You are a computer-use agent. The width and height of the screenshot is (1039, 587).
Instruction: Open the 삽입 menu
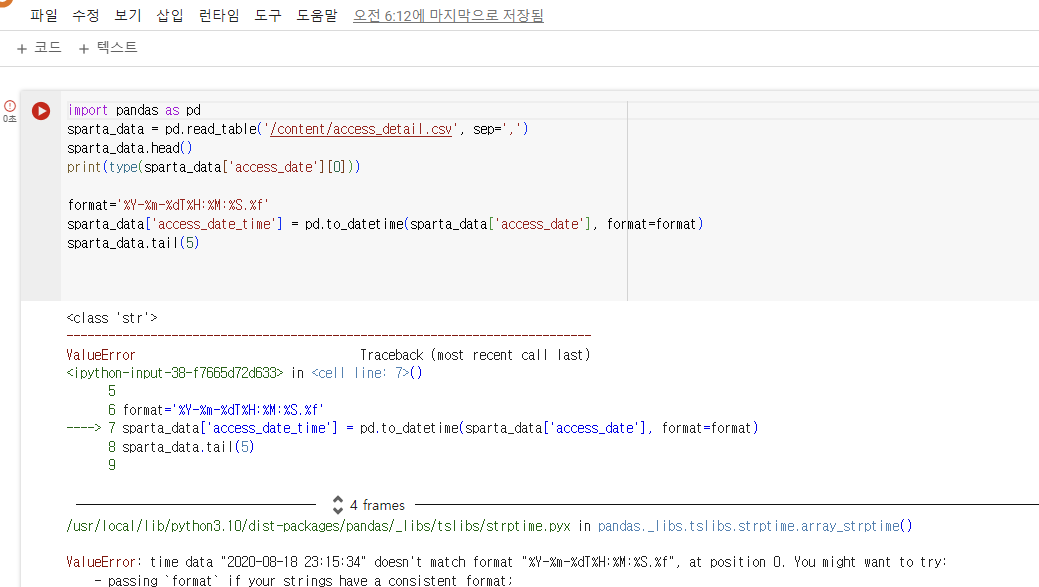170,15
